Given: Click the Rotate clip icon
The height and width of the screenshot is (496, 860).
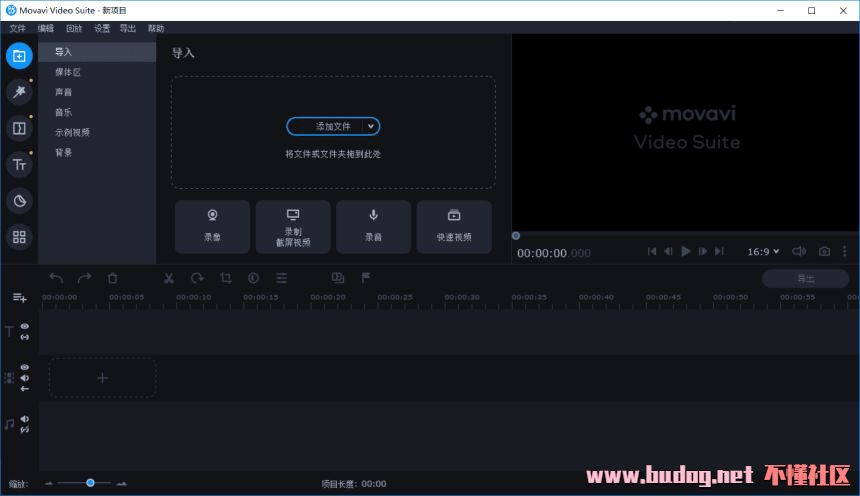Looking at the screenshot, I should click(x=197, y=278).
